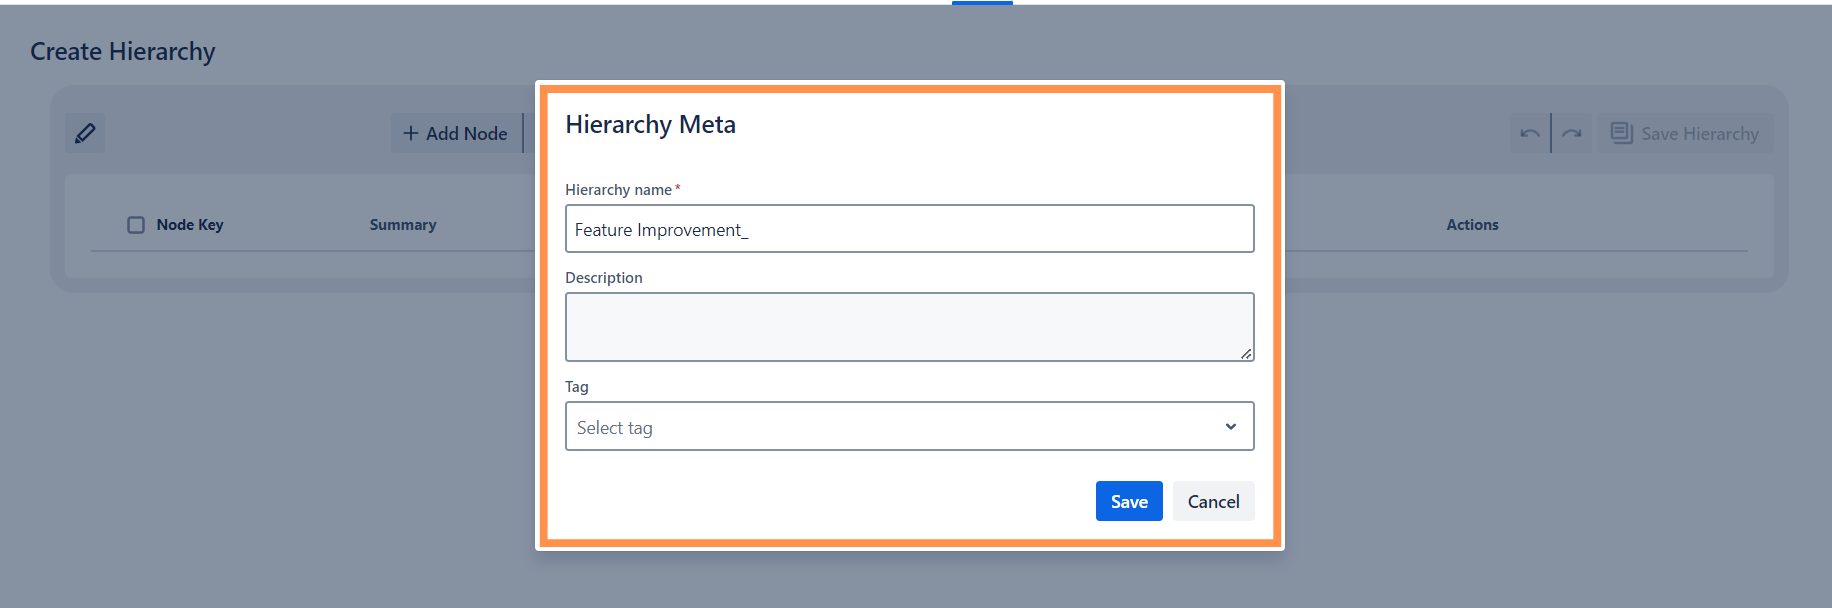The height and width of the screenshot is (608, 1832).
Task: Save the hierarchy meta dialog
Action: click(1129, 501)
